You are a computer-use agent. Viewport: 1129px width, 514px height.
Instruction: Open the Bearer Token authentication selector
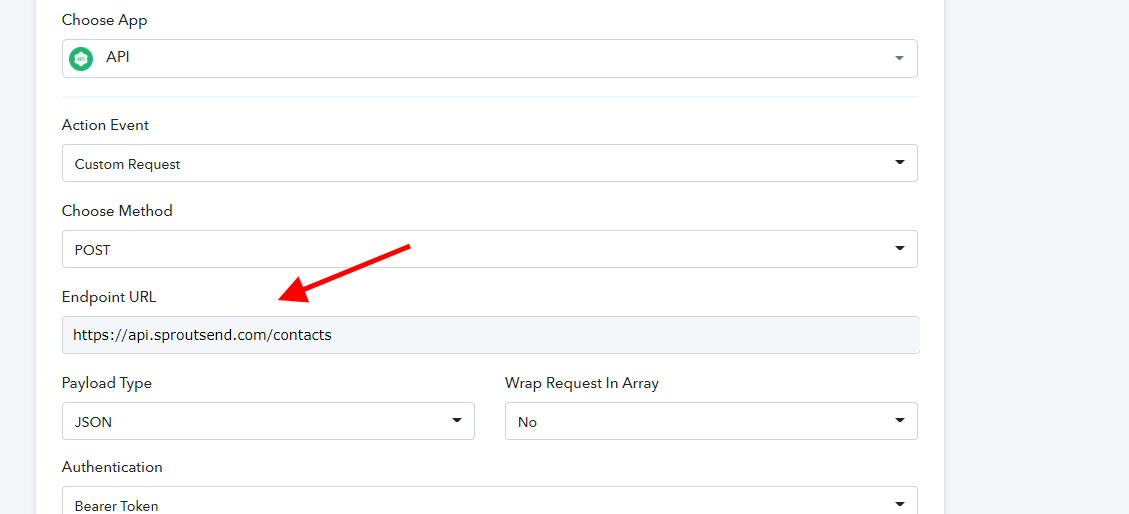pos(490,501)
